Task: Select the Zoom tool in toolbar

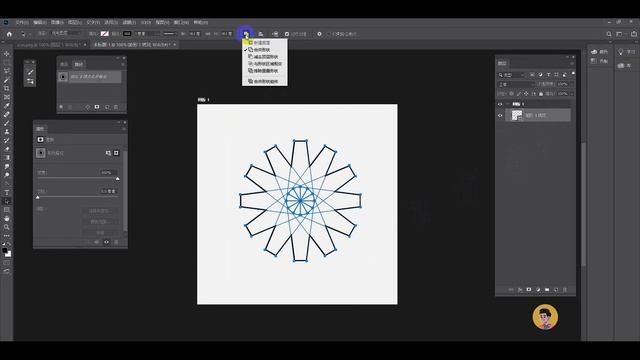Action: (x=7, y=227)
